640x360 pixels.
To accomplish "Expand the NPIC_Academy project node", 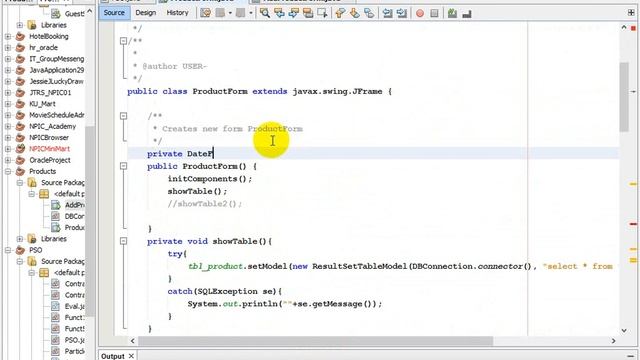I will point(8,127).
